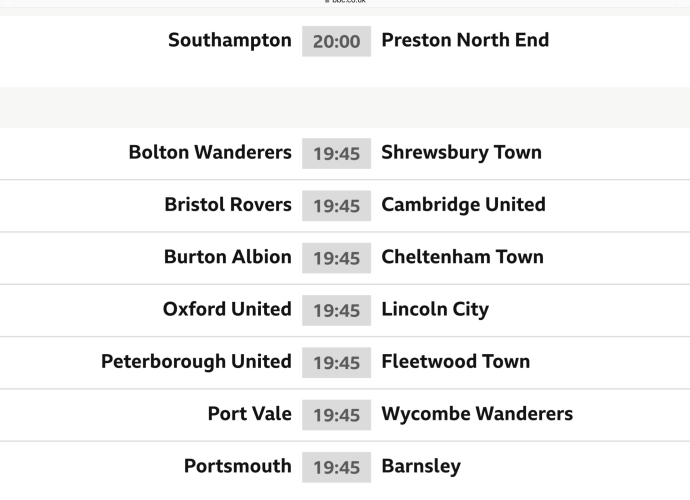Viewport: 690px width, 500px height.
Task: Select the 20:00 kick-off time box
Action: point(336,42)
